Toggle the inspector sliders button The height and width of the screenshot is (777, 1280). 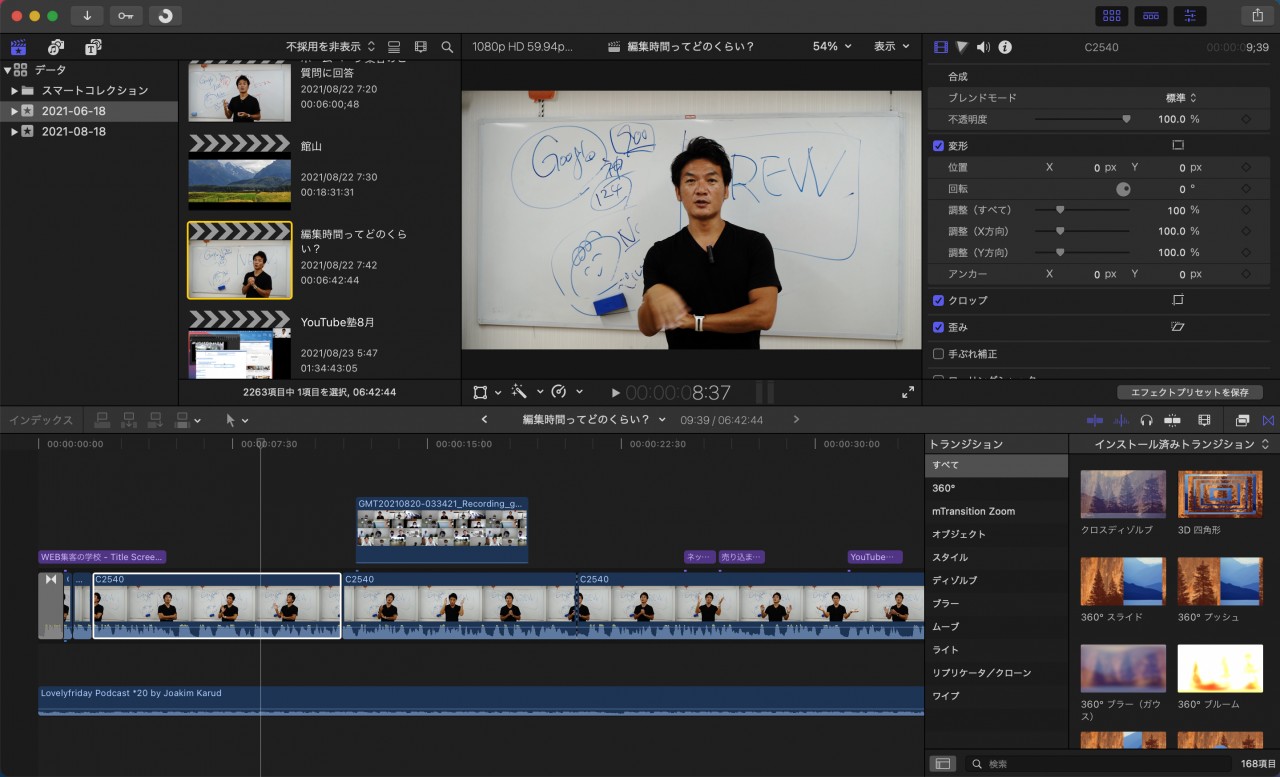tap(1190, 15)
